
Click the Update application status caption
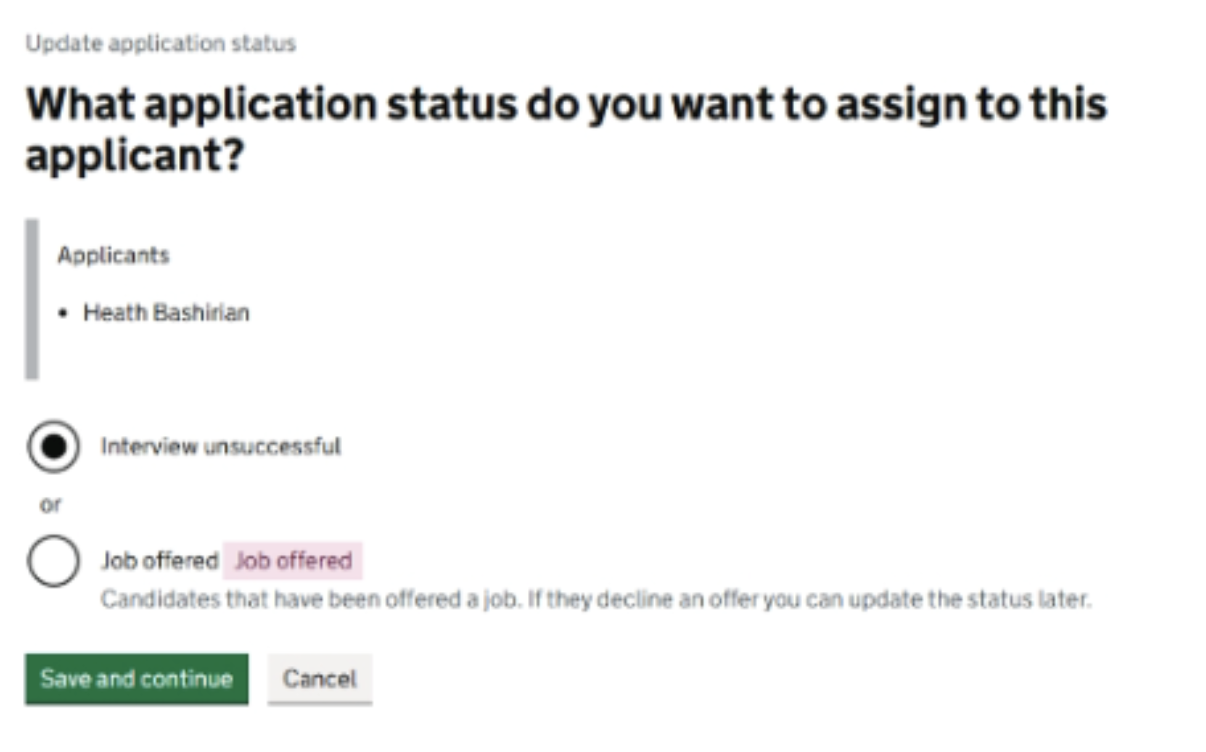coord(160,44)
